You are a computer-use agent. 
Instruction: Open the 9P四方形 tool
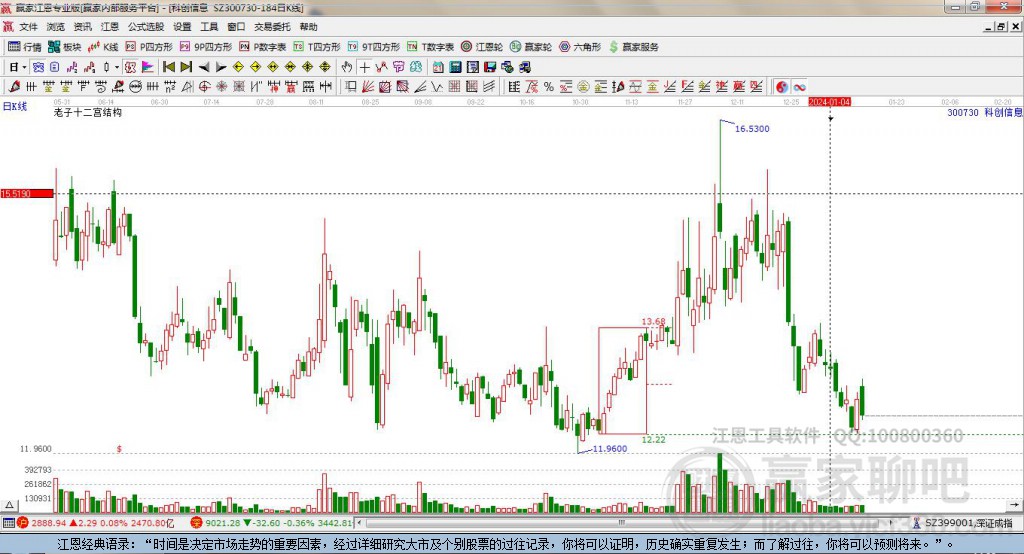206,46
